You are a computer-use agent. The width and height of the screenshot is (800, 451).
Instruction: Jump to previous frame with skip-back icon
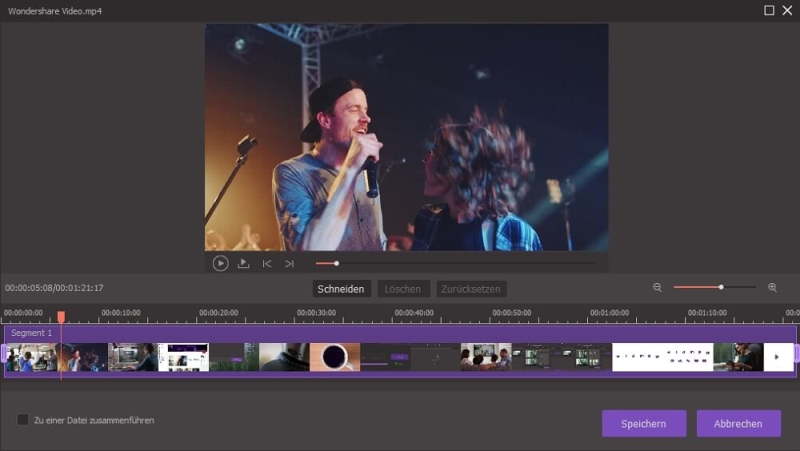267,264
